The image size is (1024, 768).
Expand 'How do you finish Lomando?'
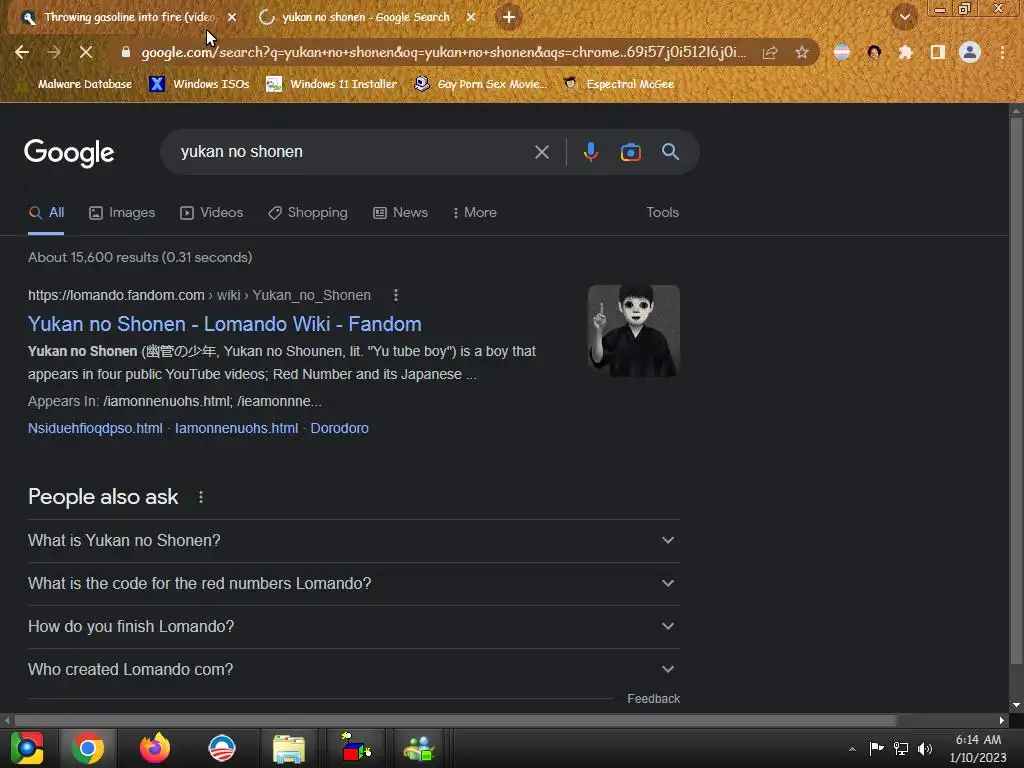(354, 626)
